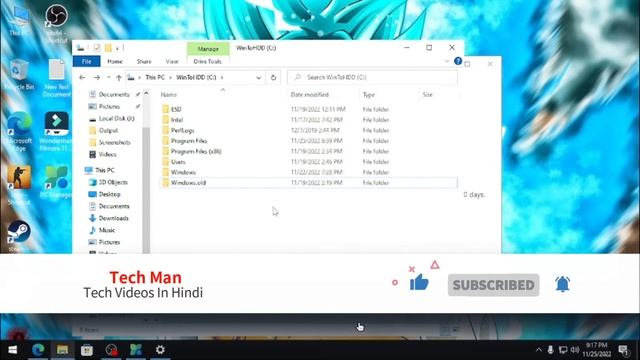Viewport: 640px width, 360px height.
Task: Click File Explorer taskbar icon
Action: (x=62, y=350)
